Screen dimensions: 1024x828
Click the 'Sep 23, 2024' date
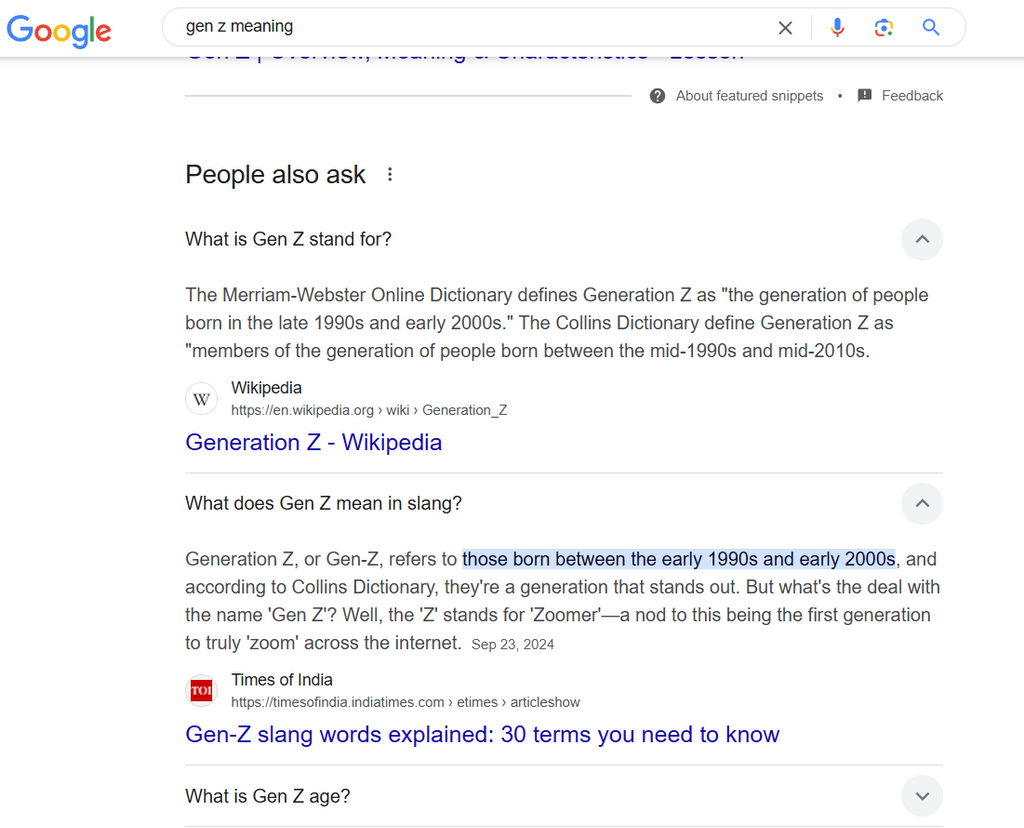(x=513, y=645)
